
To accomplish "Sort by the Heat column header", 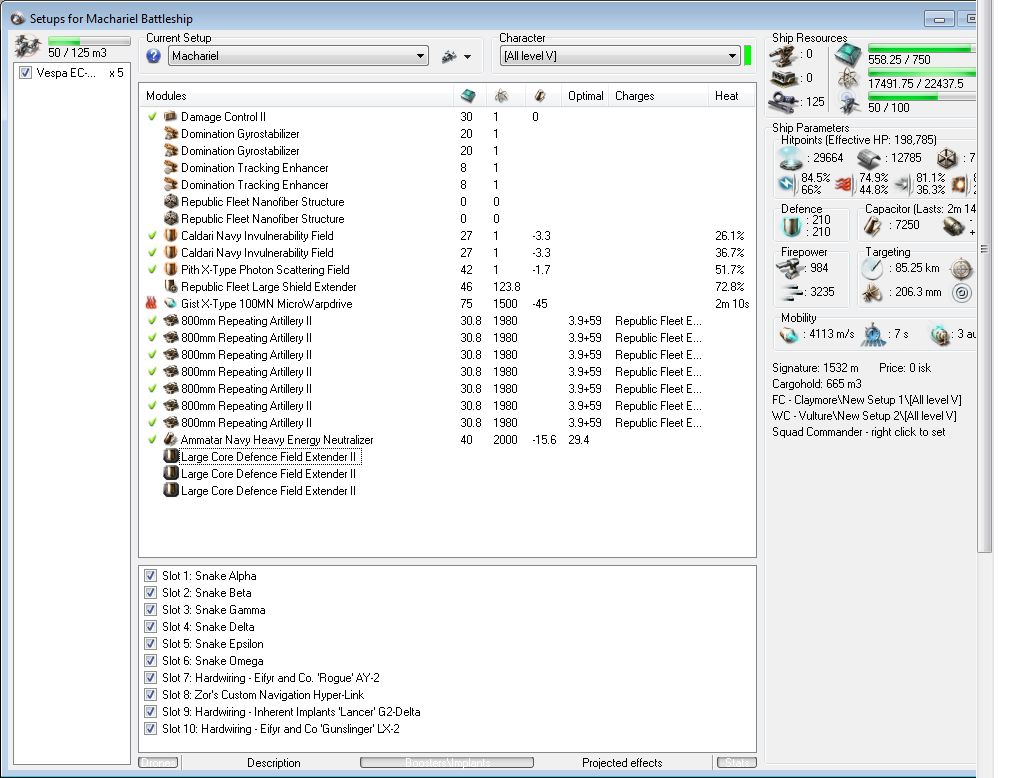I will (731, 96).
